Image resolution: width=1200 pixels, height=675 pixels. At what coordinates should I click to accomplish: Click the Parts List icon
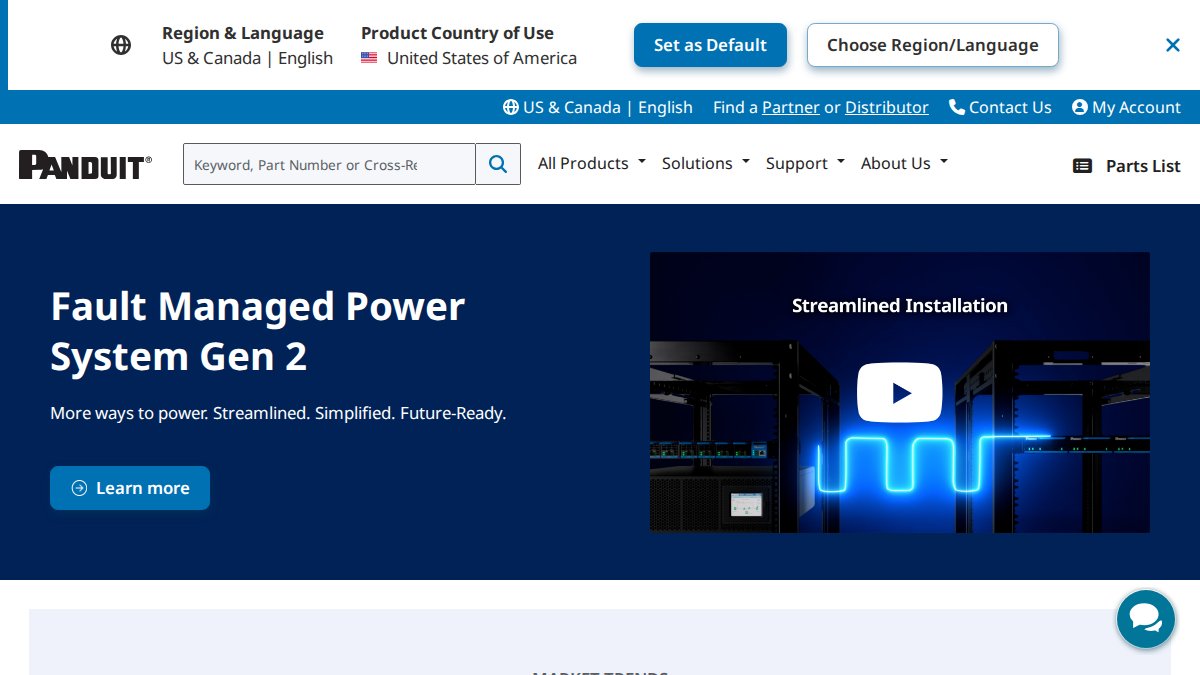click(1083, 166)
